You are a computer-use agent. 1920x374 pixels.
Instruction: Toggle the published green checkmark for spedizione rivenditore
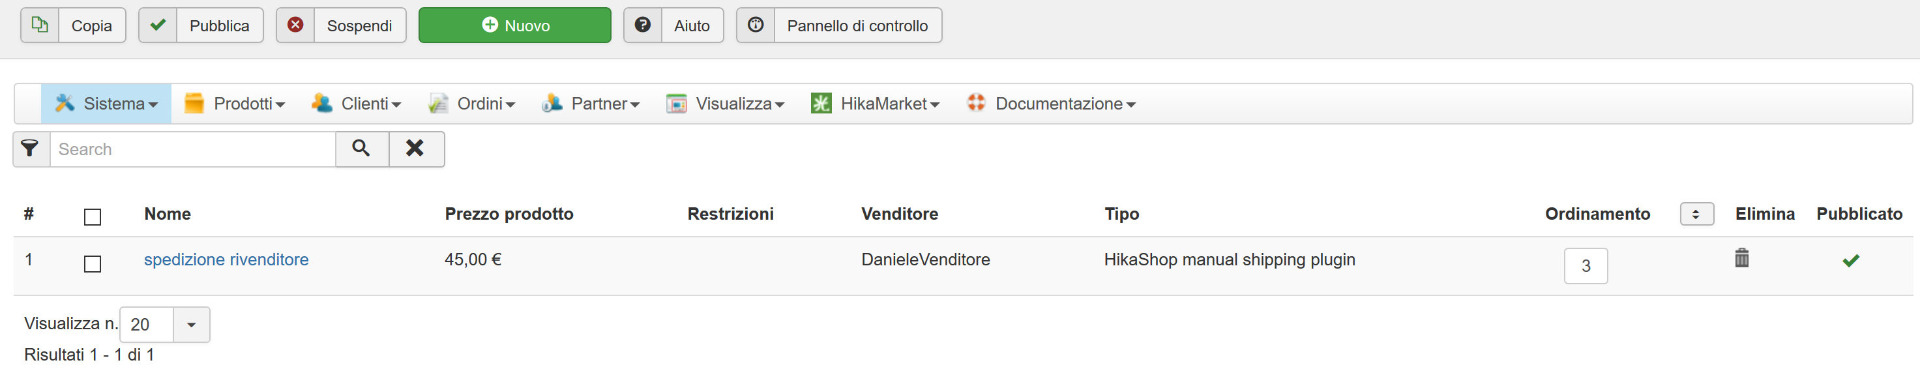[x=1851, y=260]
